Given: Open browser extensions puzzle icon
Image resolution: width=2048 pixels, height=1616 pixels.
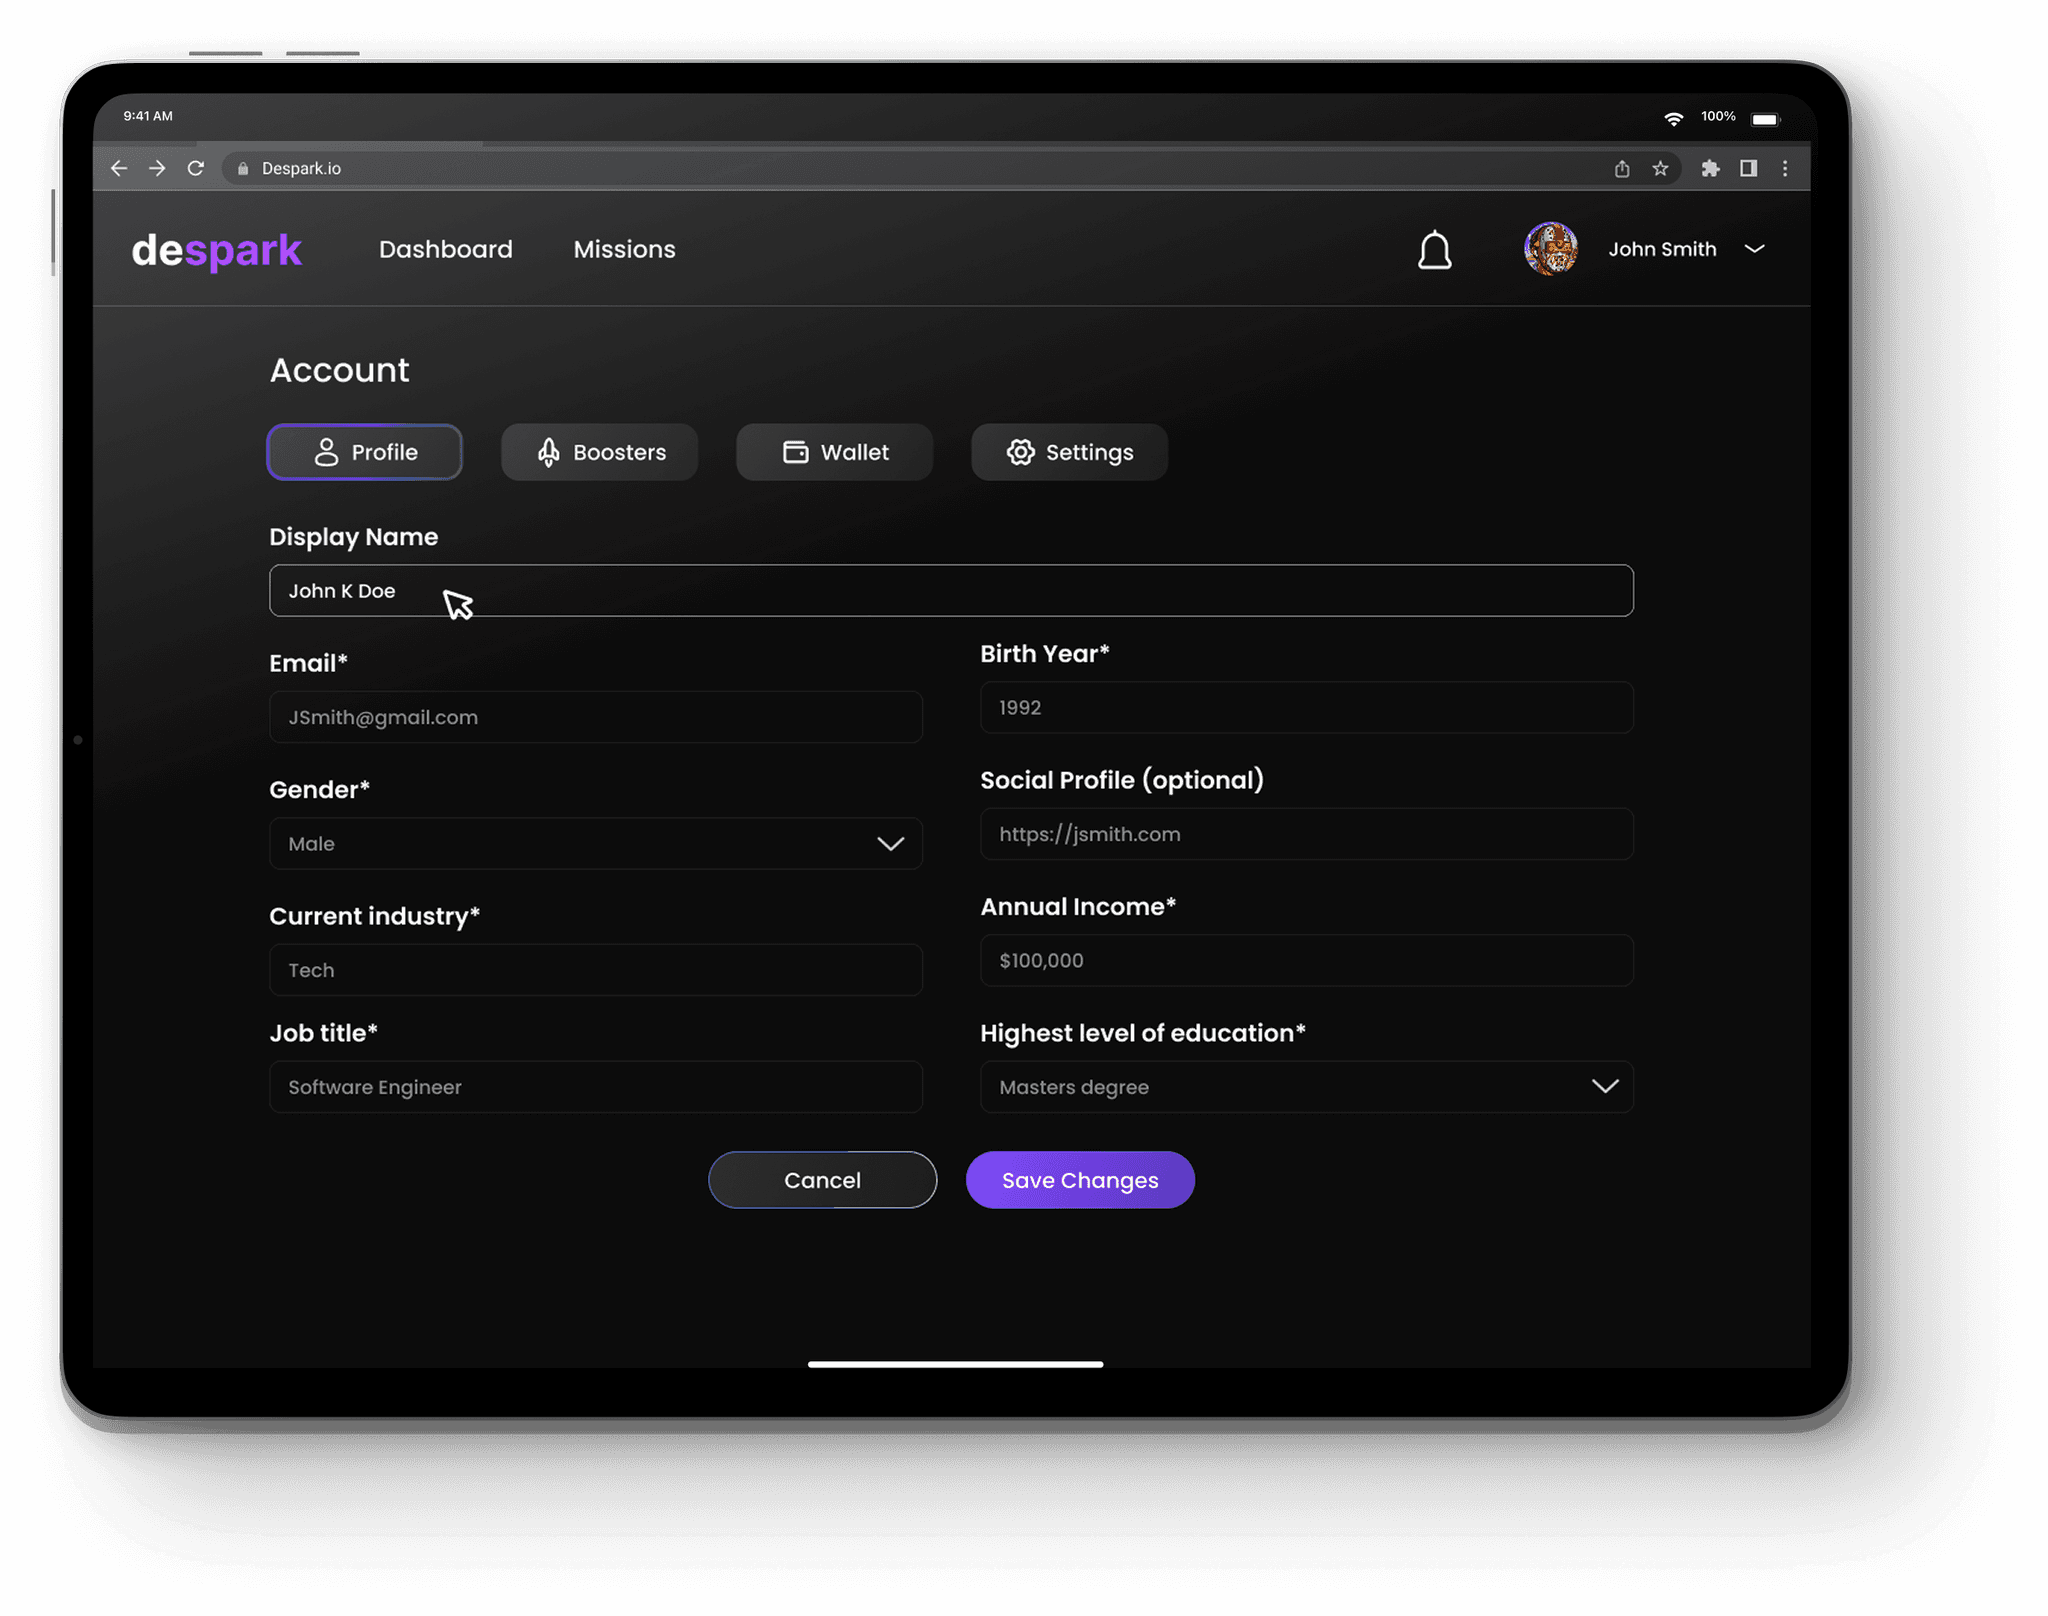Looking at the screenshot, I should click(x=1710, y=168).
